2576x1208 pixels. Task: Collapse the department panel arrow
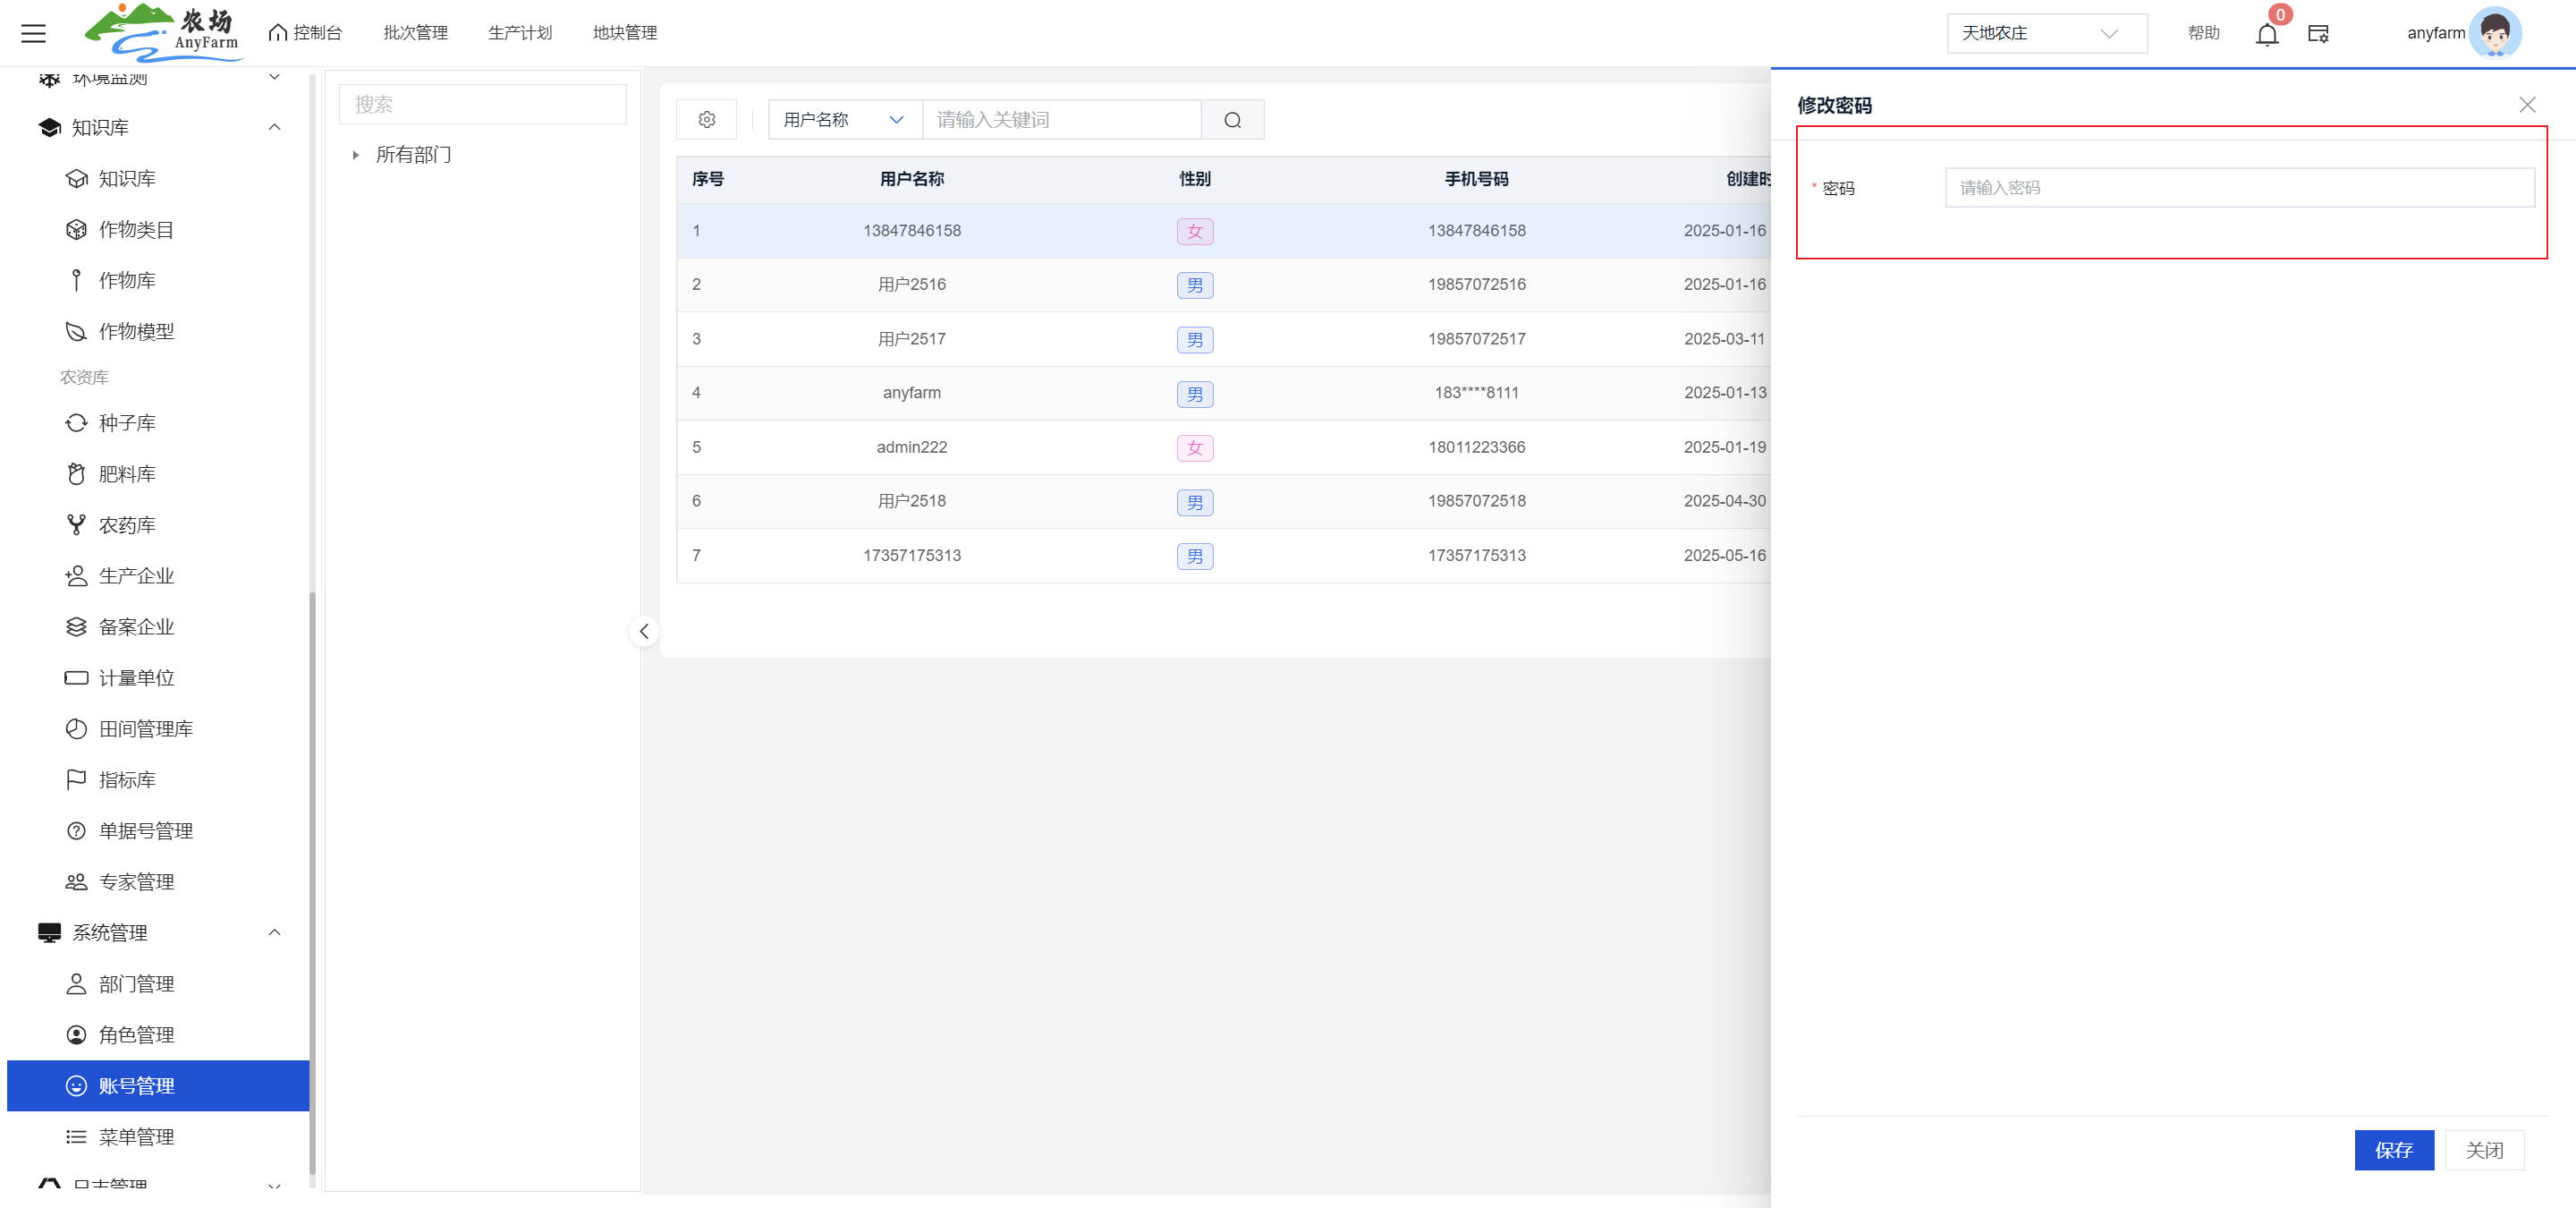pos(644,631)
